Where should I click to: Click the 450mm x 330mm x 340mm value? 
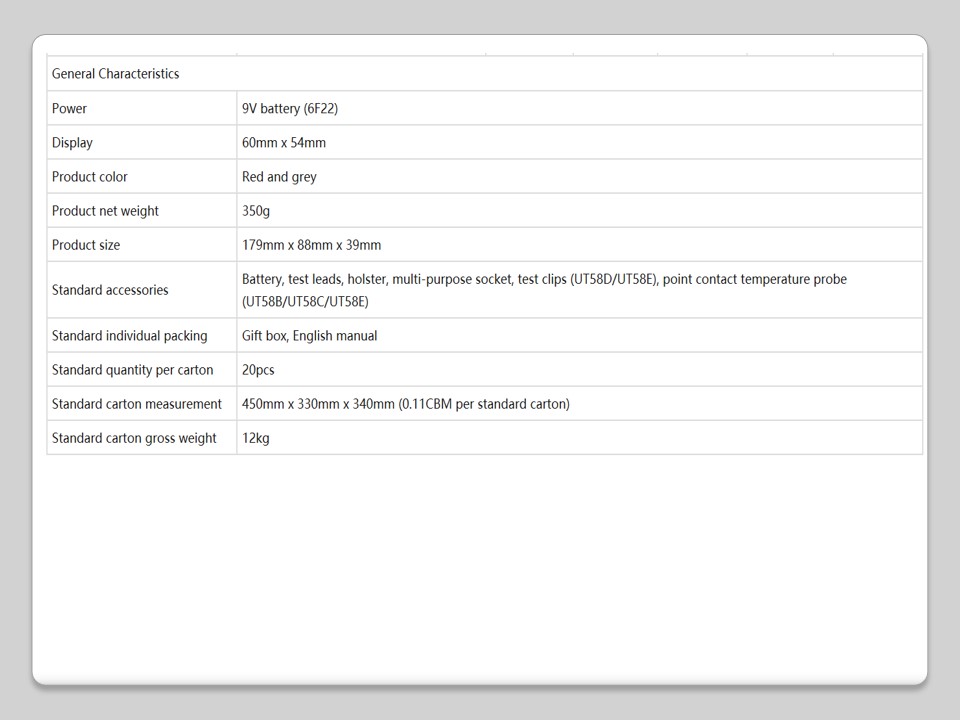pos(406,404)
